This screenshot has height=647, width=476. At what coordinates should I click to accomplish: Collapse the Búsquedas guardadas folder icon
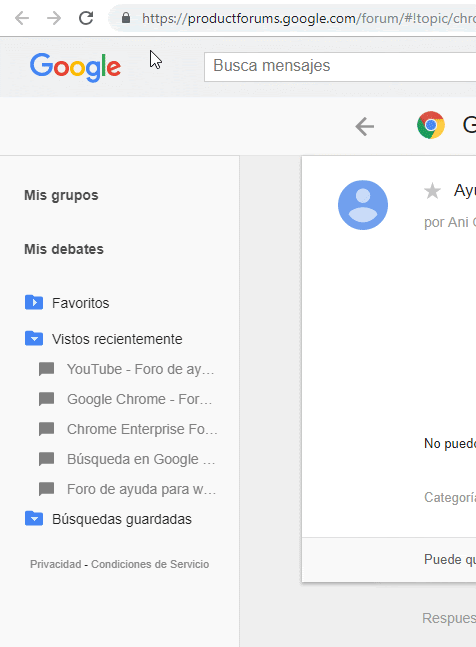point(34,518)
